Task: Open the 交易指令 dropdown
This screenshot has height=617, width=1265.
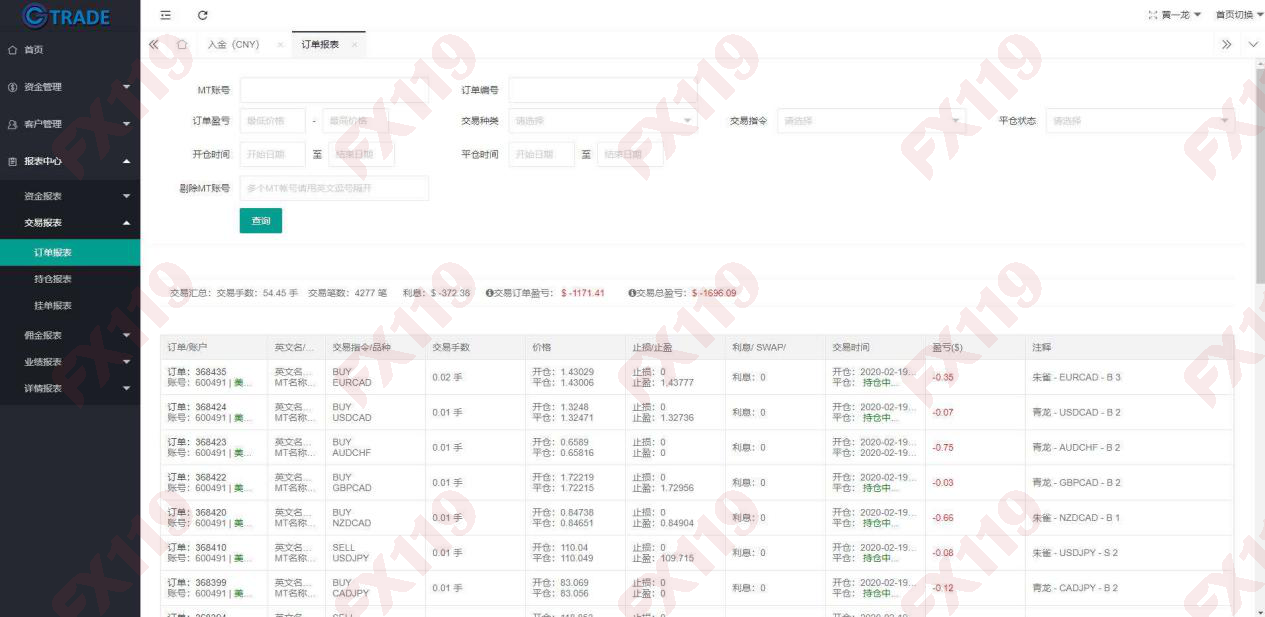Action: tap(872, 121)
